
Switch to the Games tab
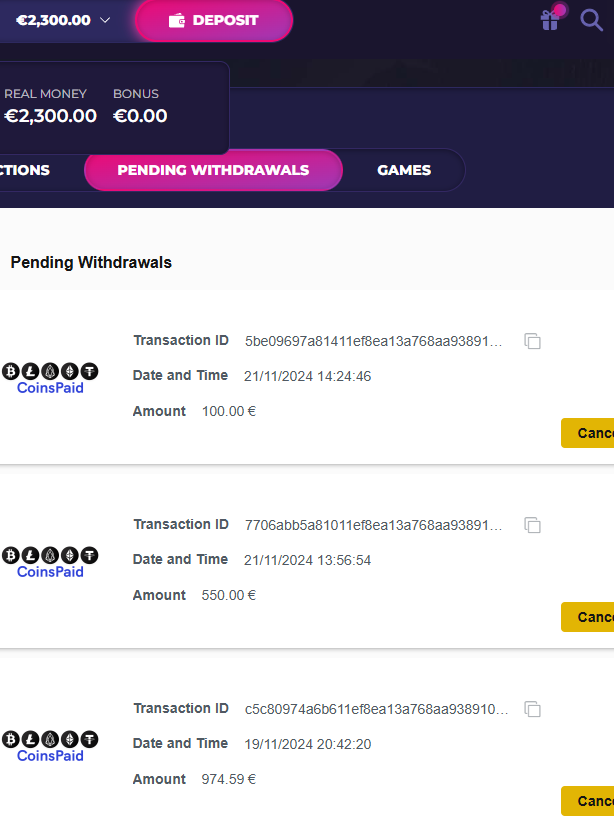click(404, 170)
